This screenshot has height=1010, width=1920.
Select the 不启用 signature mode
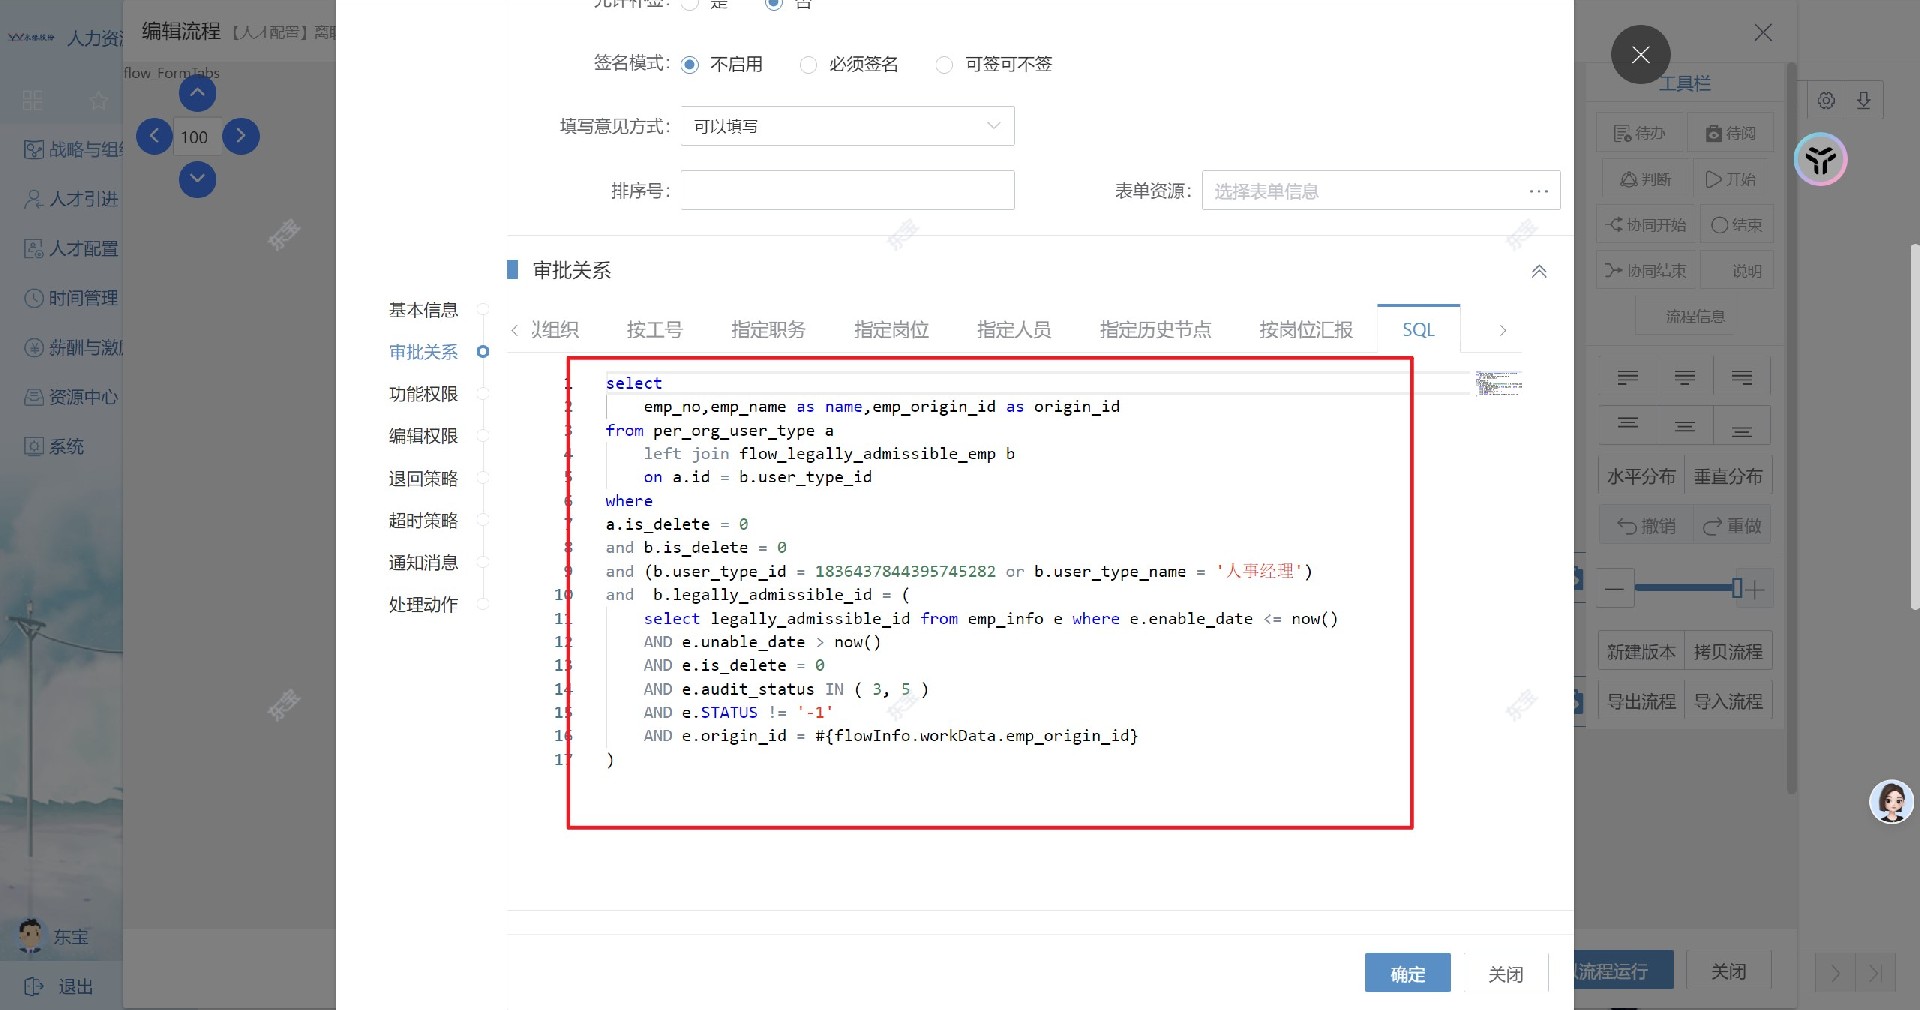tap(690, 65)
